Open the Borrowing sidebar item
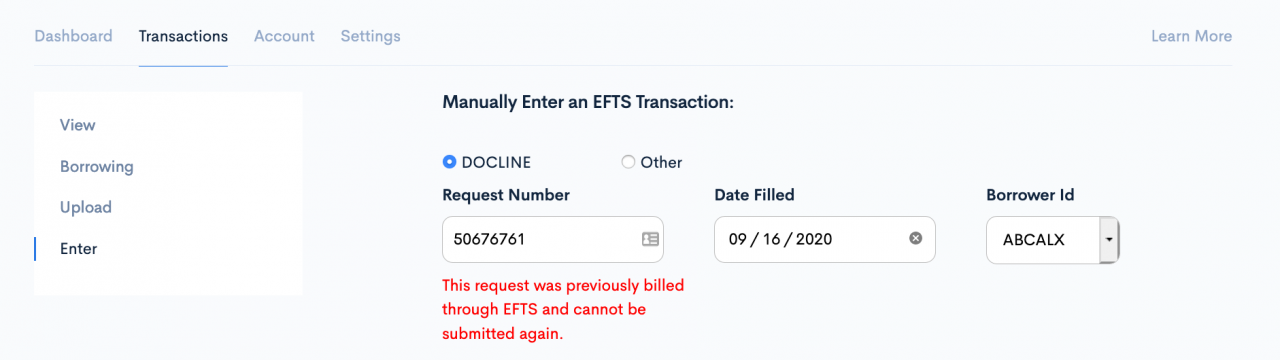 click(x=96, y=166)
